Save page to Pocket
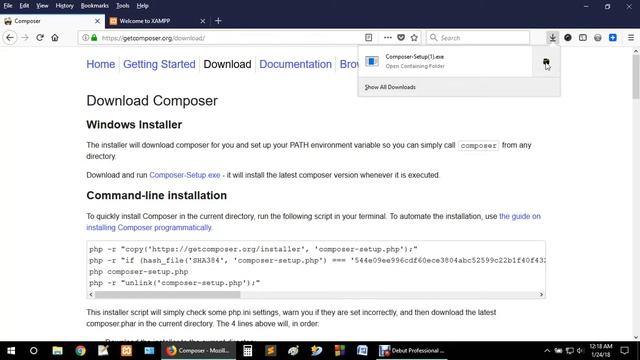 (401, 38)
